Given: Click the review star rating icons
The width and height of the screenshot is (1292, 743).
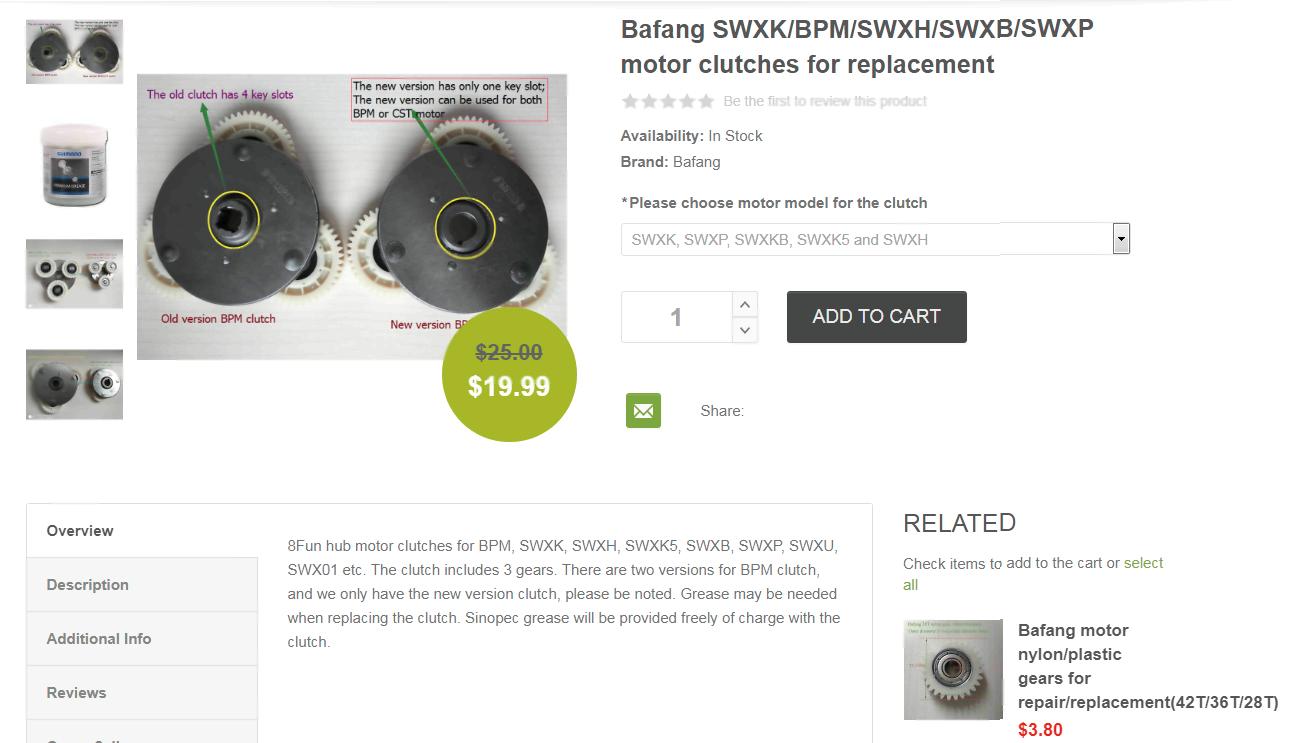Looking at the screenshot, I should [x=668, y=101].
